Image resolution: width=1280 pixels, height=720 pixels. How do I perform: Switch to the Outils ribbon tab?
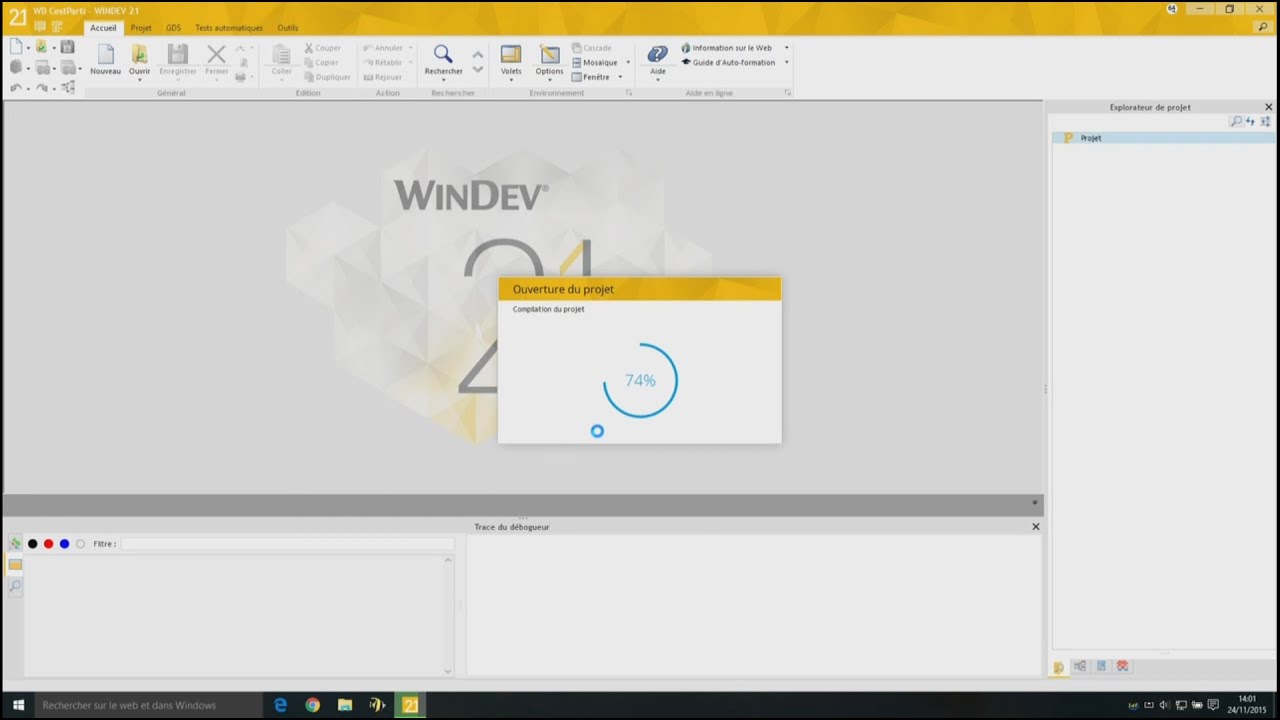(288, 28)
